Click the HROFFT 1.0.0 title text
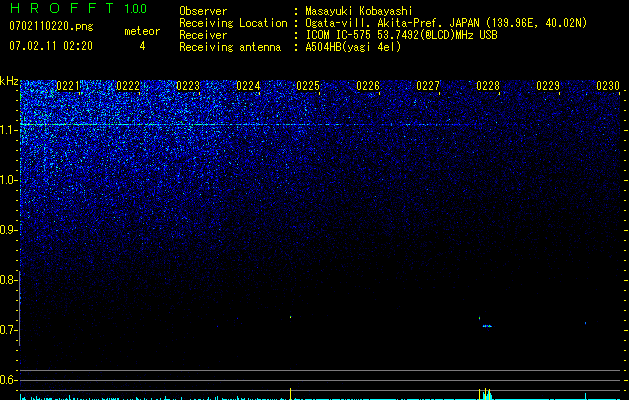The width and height of the screenshot is (629, 400). coord(78,8)
